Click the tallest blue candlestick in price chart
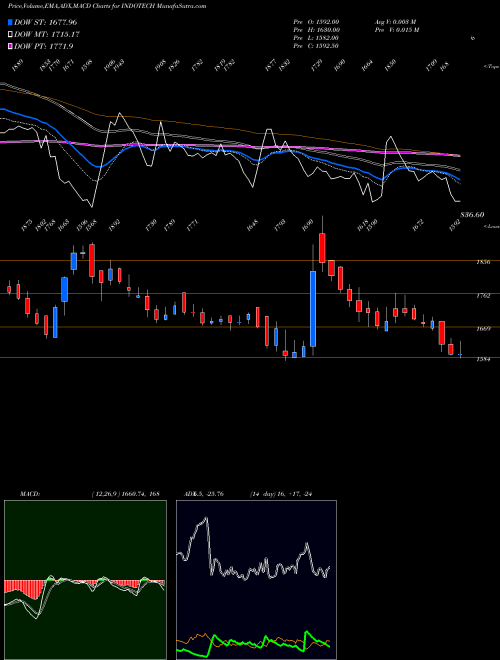The image size is (500, 660). point(313,309)
